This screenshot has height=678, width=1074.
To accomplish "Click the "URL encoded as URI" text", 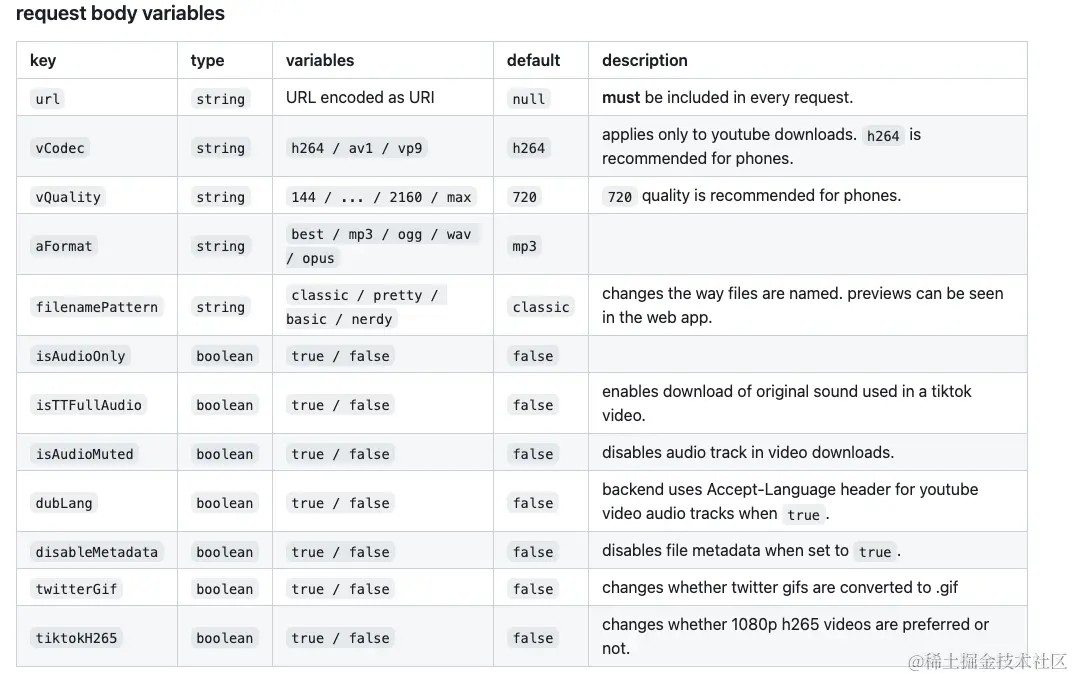I will 360,97.
